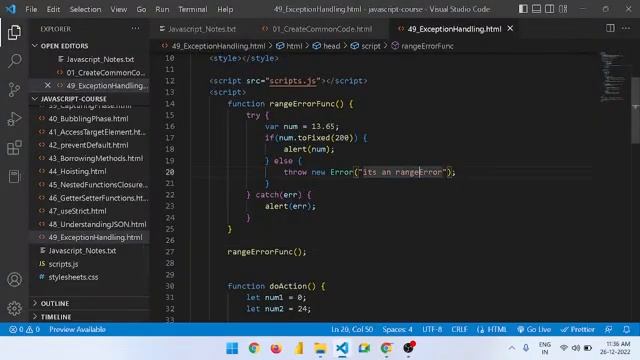
Task: Open the Help menu
Action: [x=225, y=9]
